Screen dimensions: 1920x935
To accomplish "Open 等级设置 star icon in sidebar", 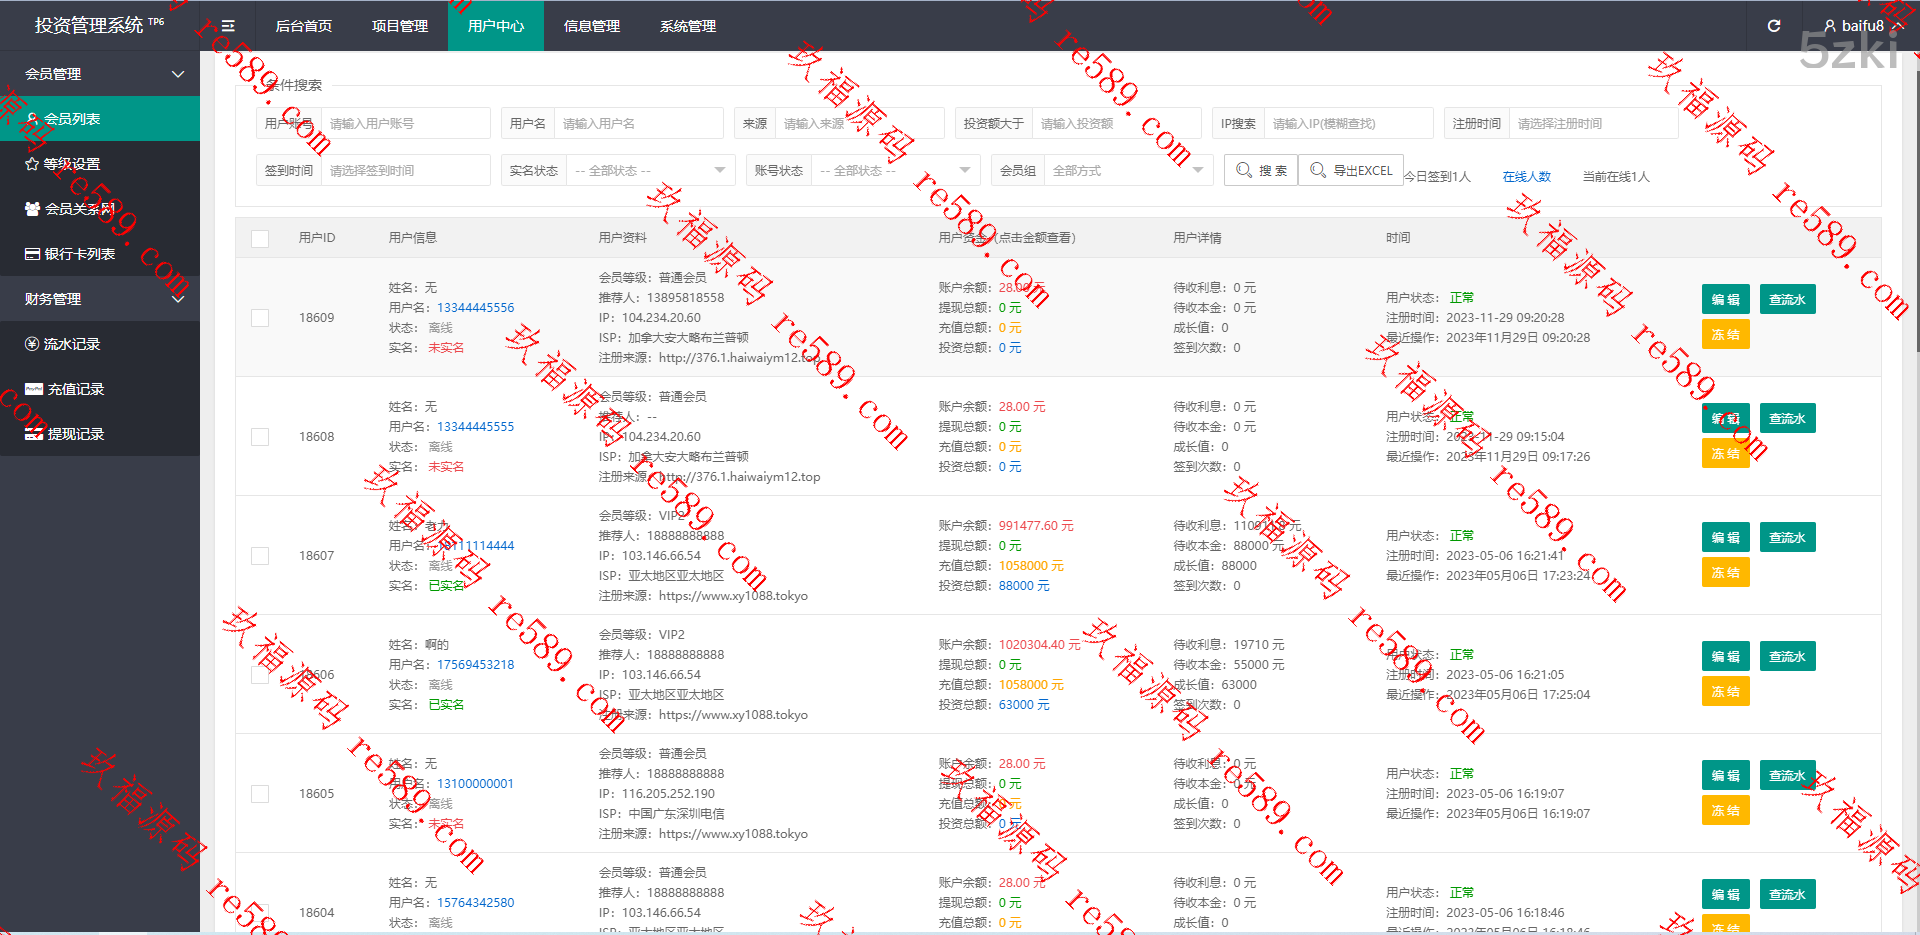I will click(32, 164).
